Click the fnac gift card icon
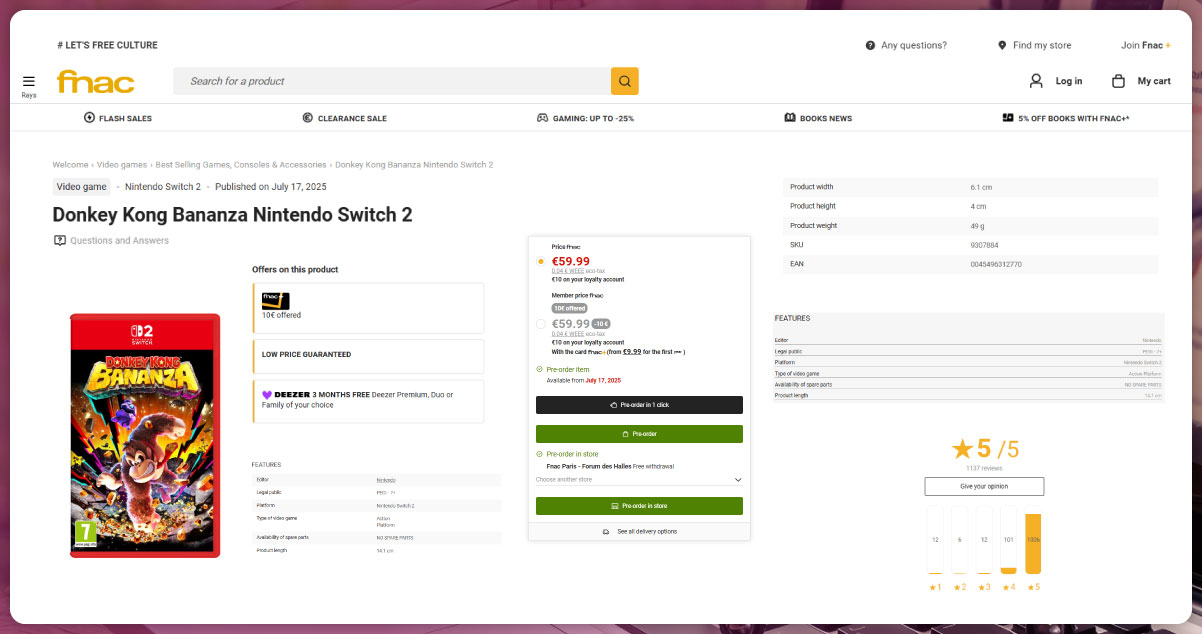Image resolution: width=1202 pixels, height=634 pixels. pyautogui.click(x=275, y=300)
